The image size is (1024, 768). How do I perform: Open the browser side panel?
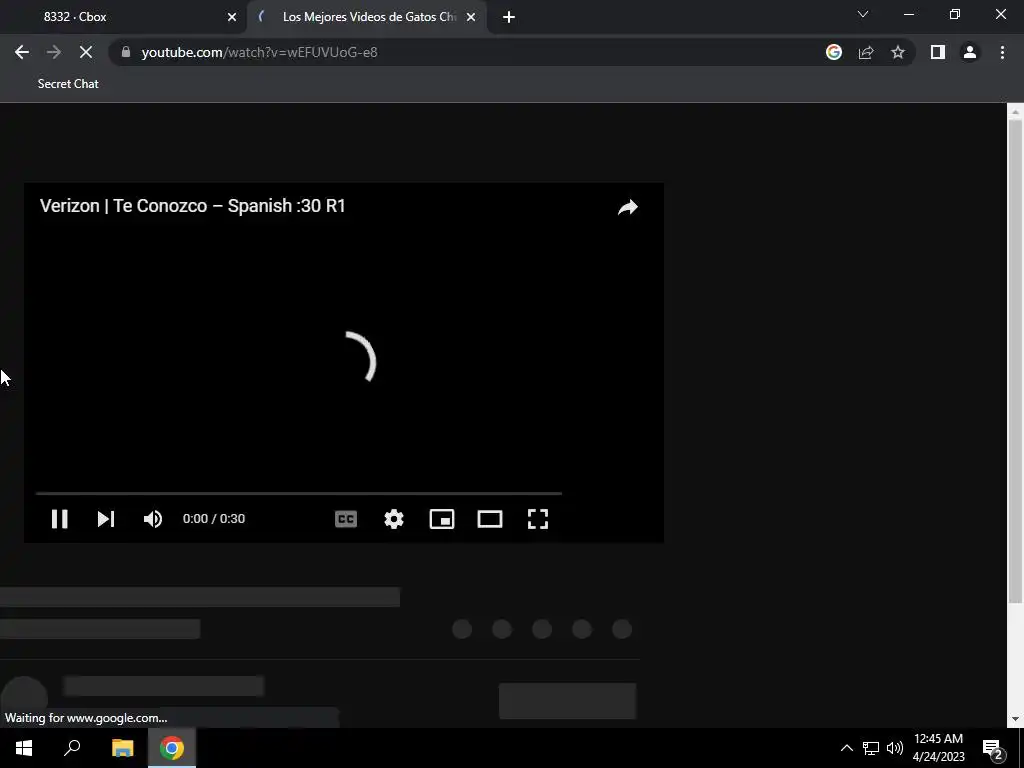point(938,52)
